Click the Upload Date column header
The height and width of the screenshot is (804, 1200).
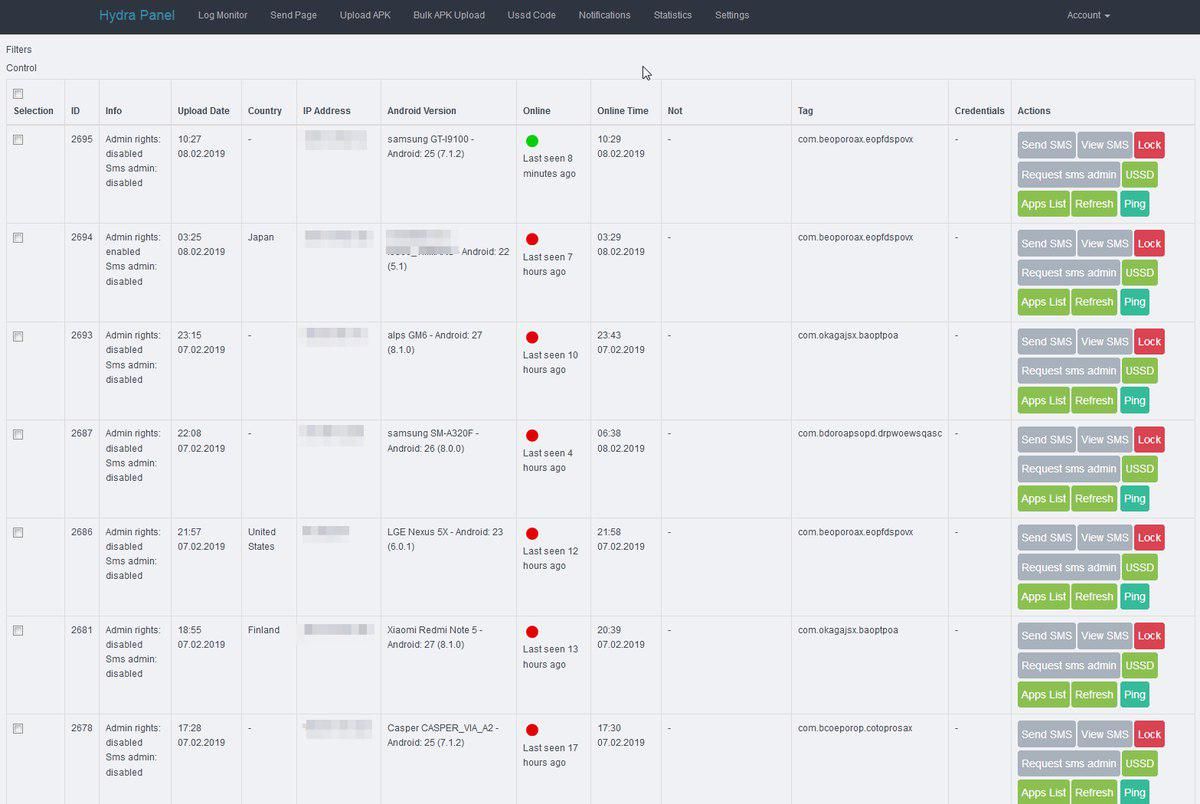pyautogui.click(x=204, y=111)
